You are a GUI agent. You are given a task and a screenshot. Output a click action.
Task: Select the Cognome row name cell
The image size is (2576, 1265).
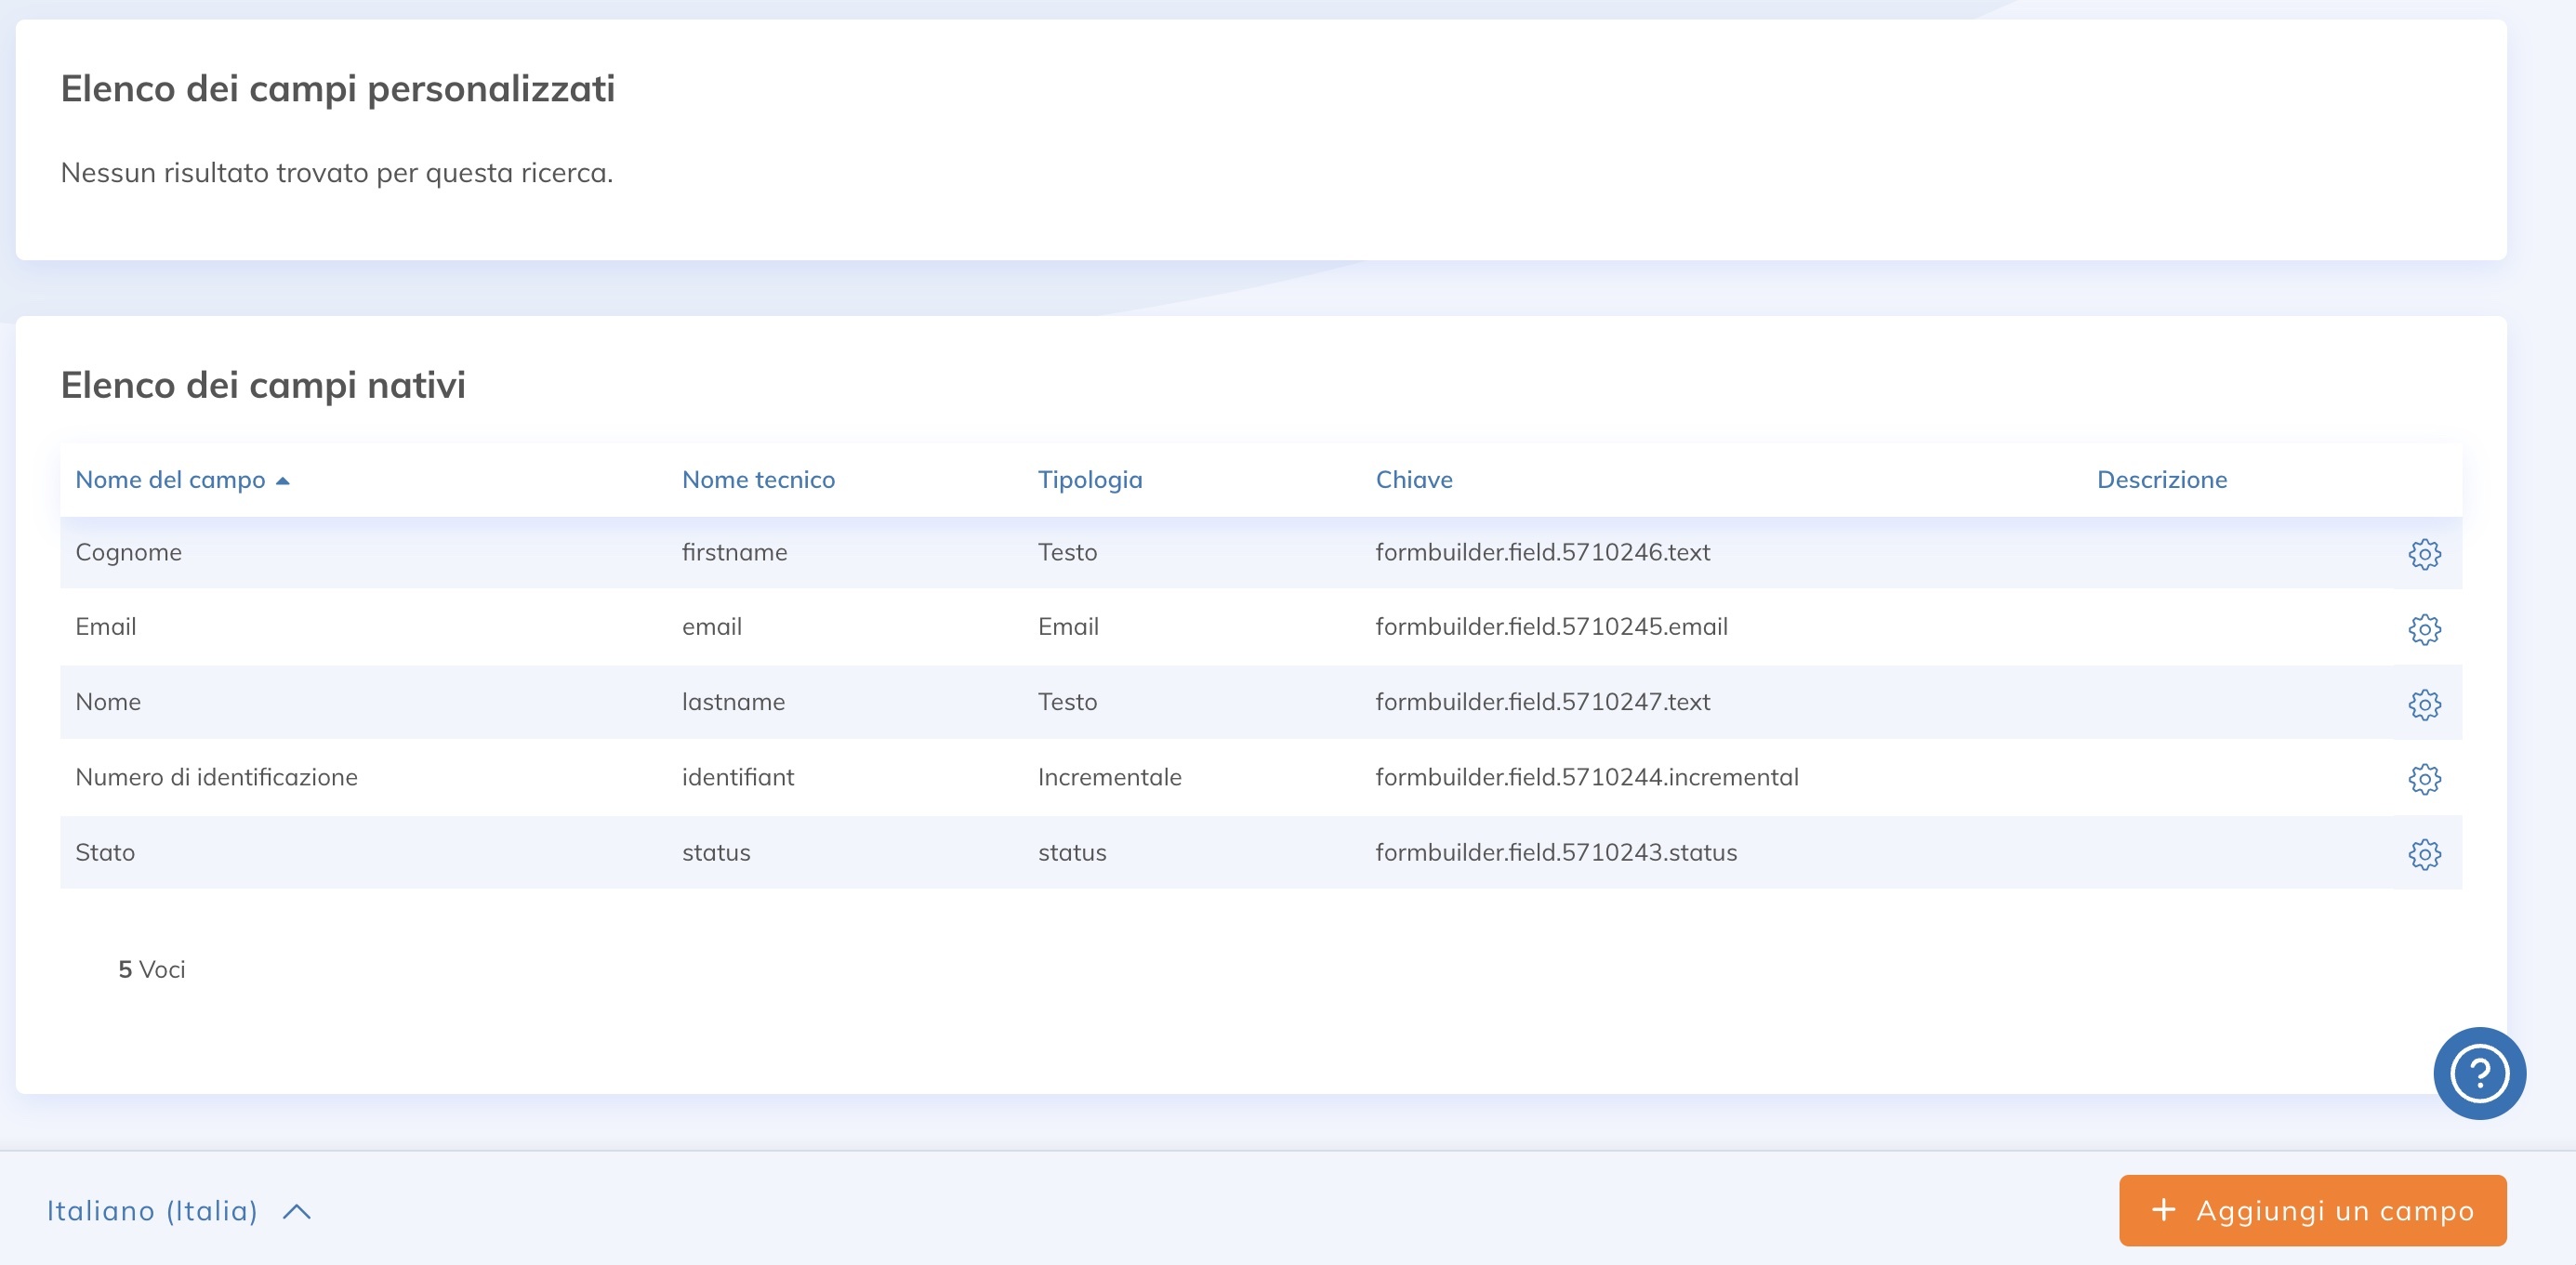128,553
